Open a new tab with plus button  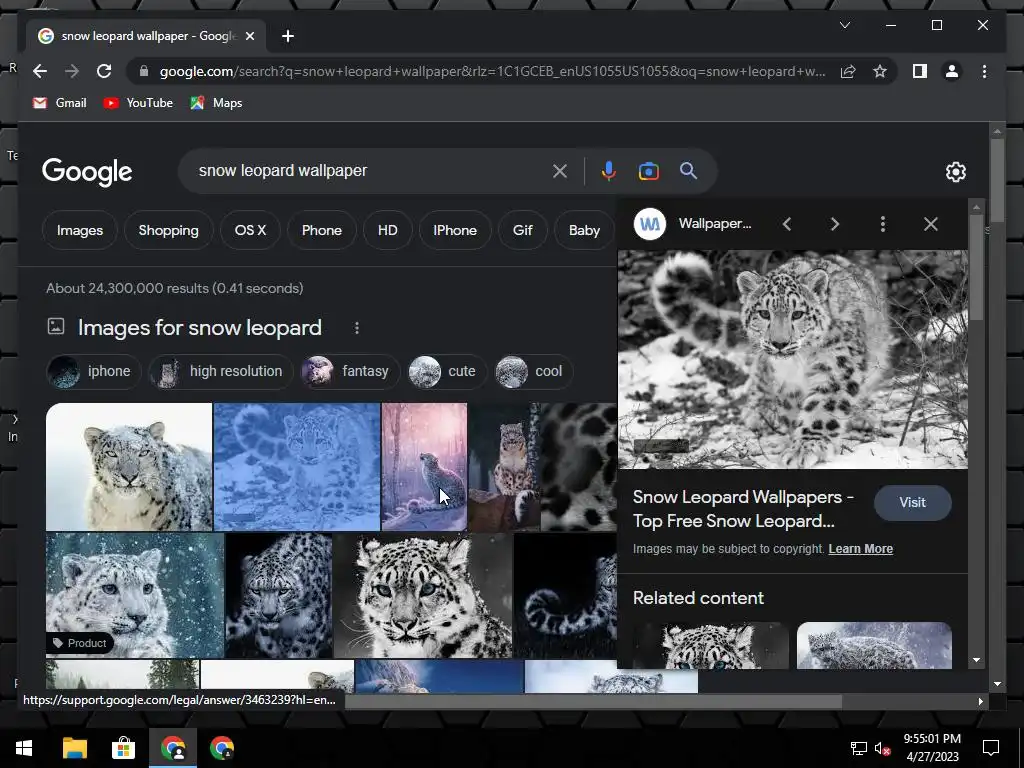click(288, 36)
